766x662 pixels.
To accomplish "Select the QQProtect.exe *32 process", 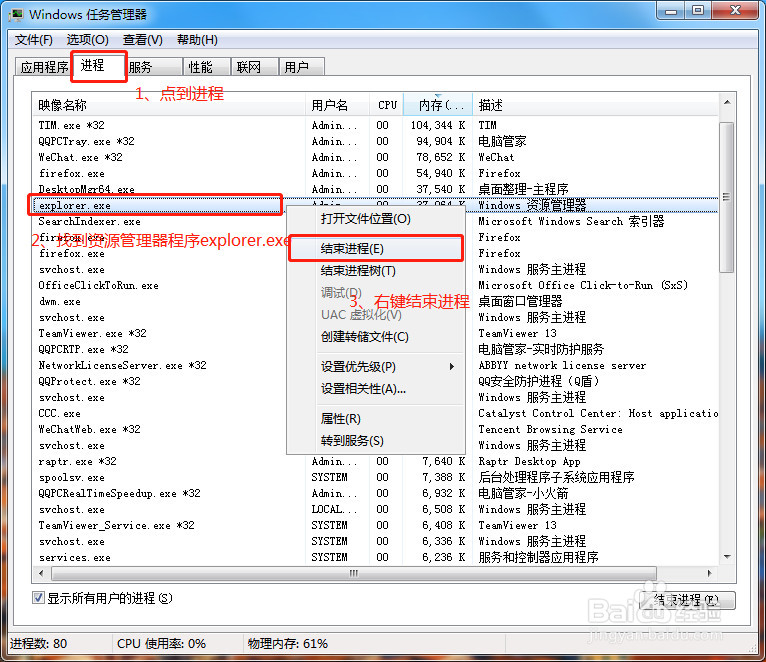I will pos(89,381).
